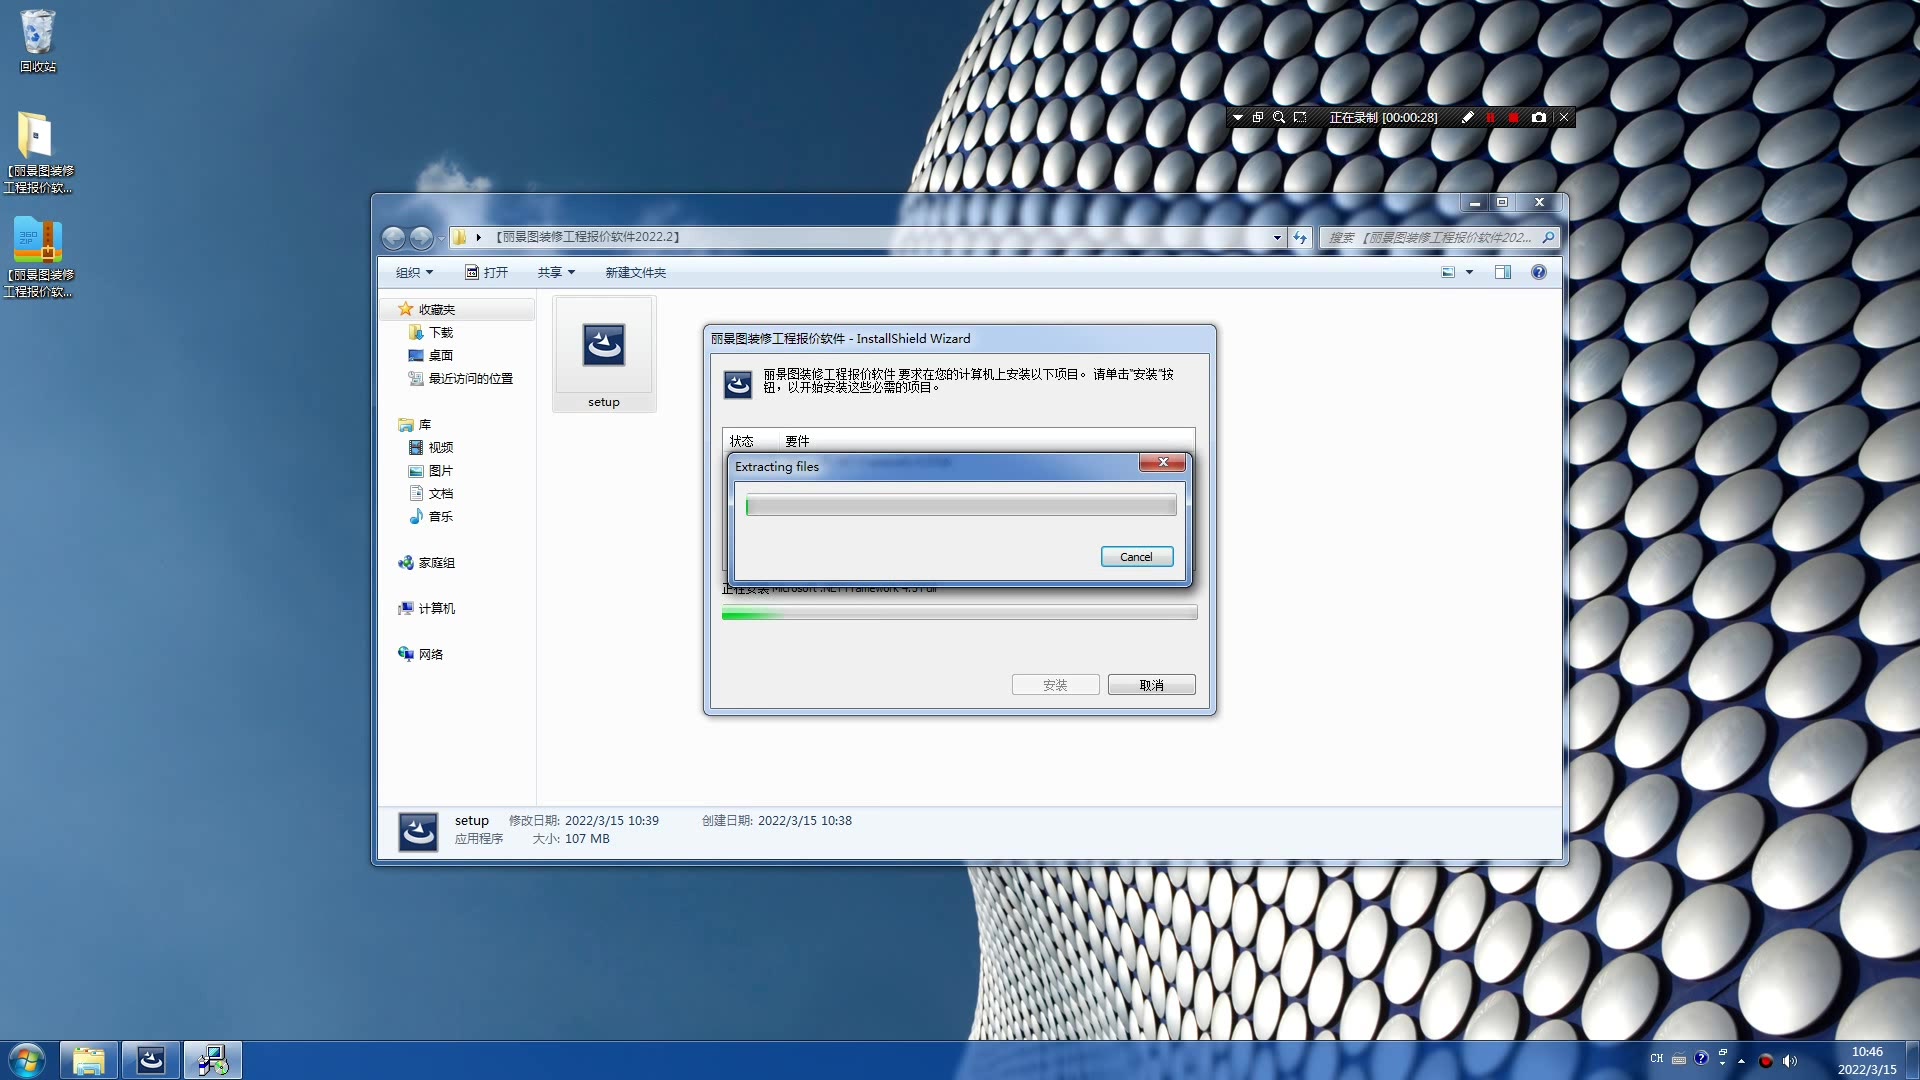
Task: Click the address bar folder path
Action: 588,237
